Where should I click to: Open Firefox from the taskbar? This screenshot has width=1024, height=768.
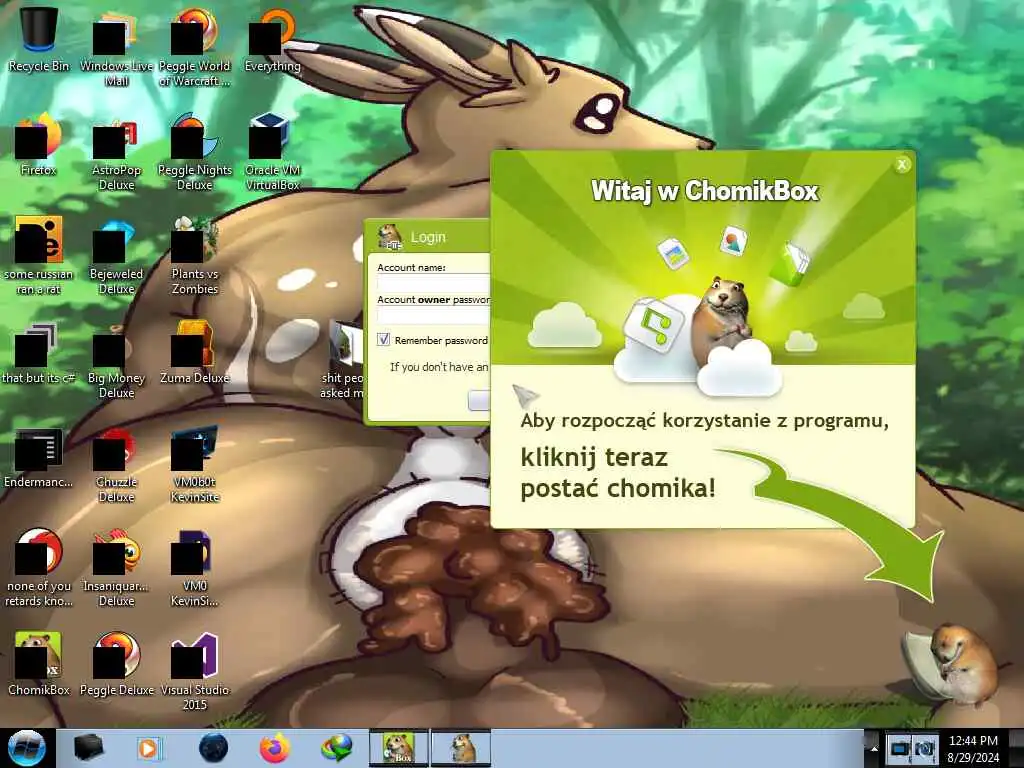pos(275,748)
